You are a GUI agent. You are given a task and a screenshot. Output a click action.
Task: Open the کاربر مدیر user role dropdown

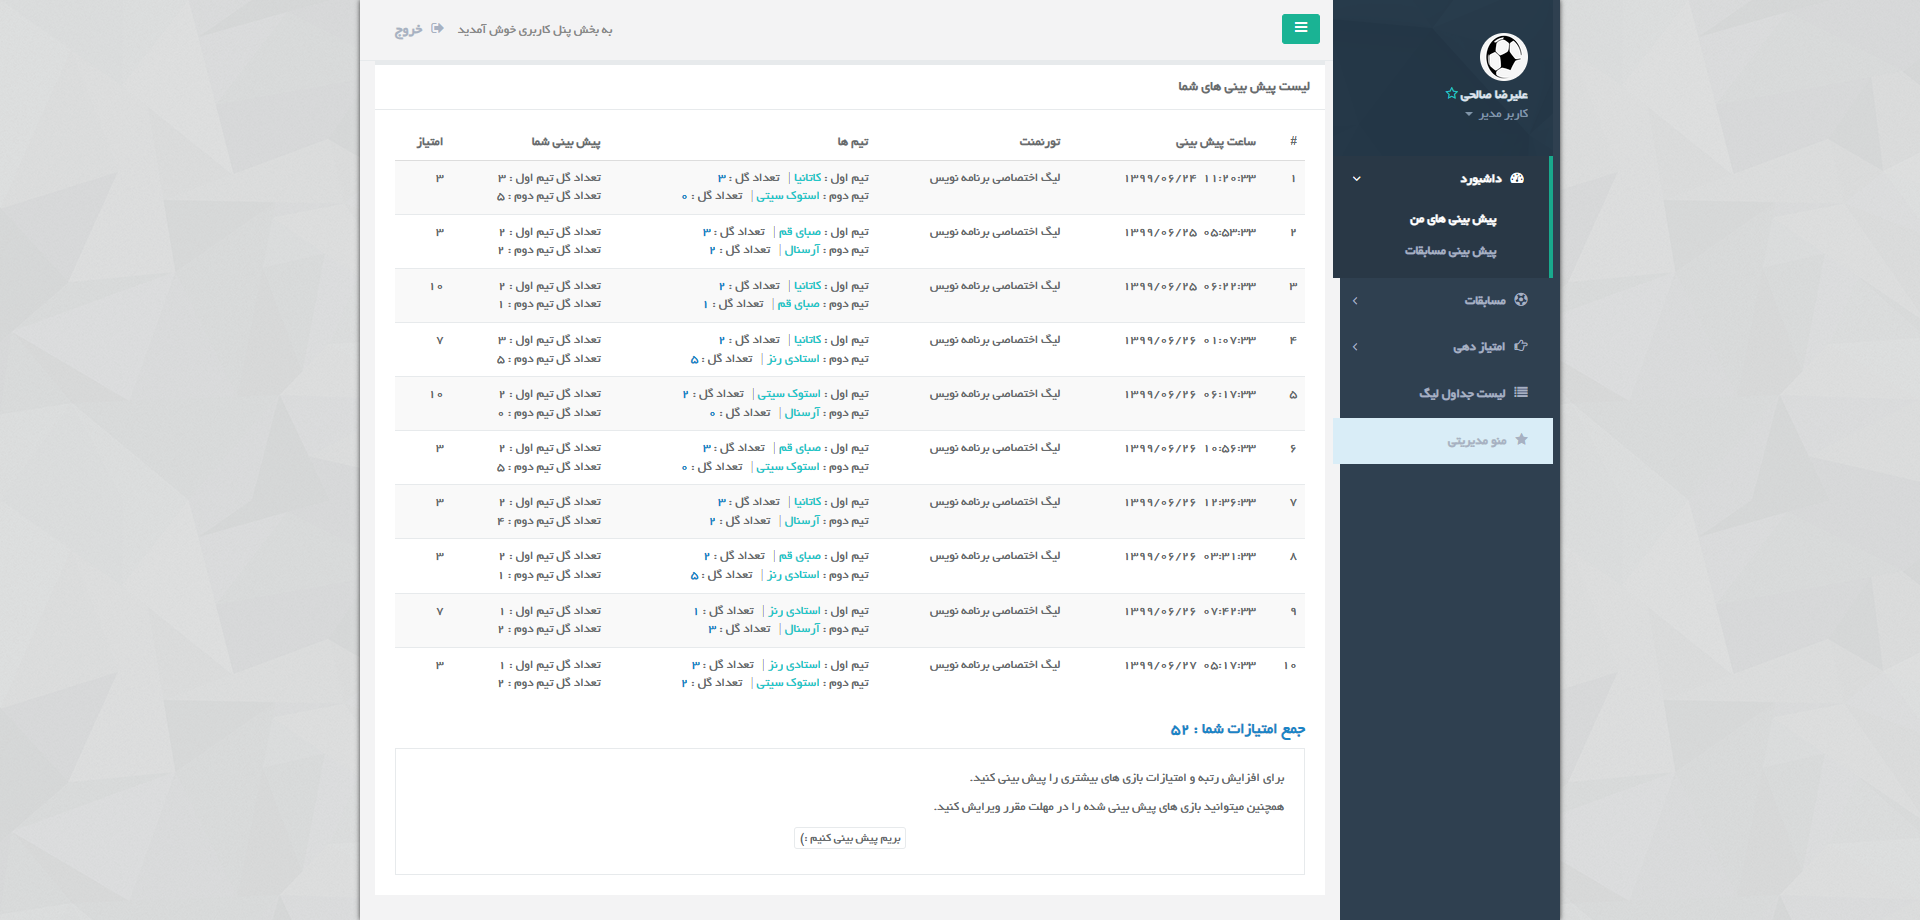pyautogui.click(x=1496, y=114)
